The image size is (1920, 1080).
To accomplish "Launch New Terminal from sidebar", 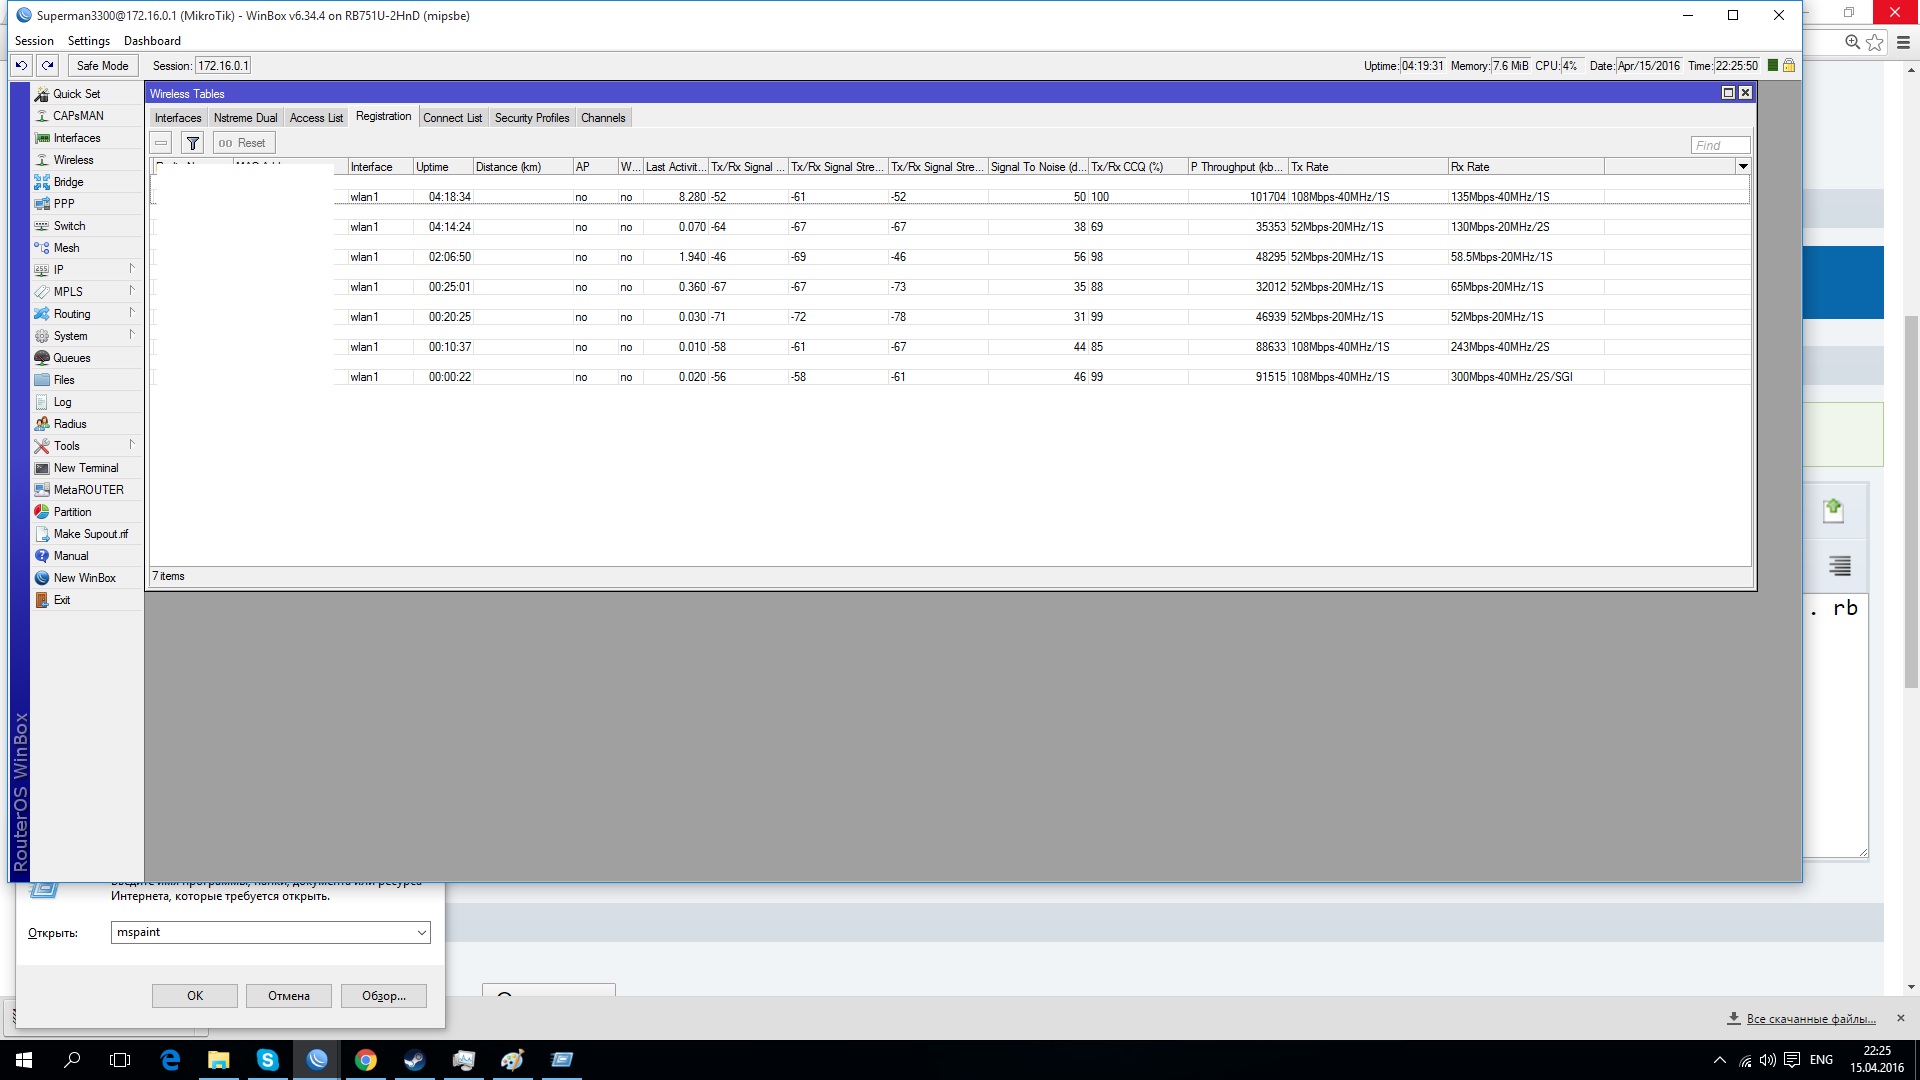I will coord(85,468).
